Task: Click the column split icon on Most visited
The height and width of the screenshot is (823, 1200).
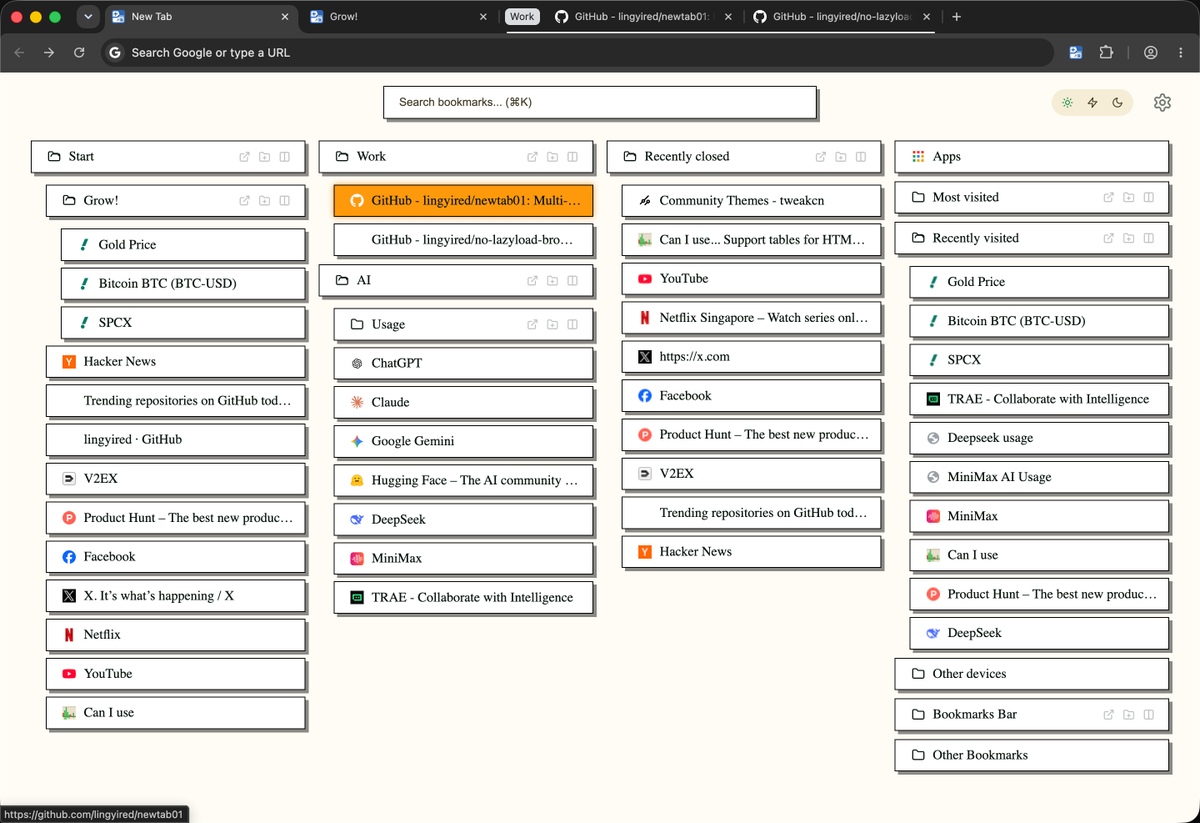Action: pos(1149,198)
